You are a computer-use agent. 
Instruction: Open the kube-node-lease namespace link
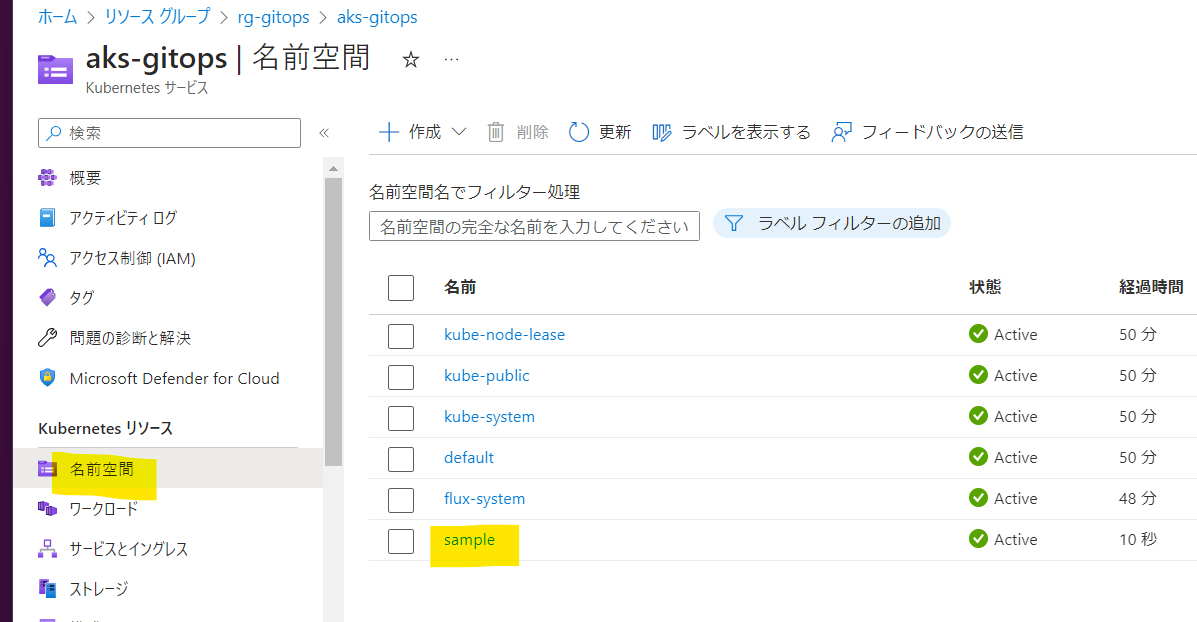point(505,334)
